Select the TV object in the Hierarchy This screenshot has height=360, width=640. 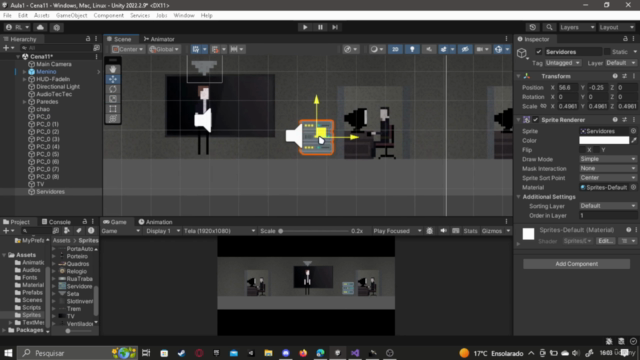coord(40,184)
